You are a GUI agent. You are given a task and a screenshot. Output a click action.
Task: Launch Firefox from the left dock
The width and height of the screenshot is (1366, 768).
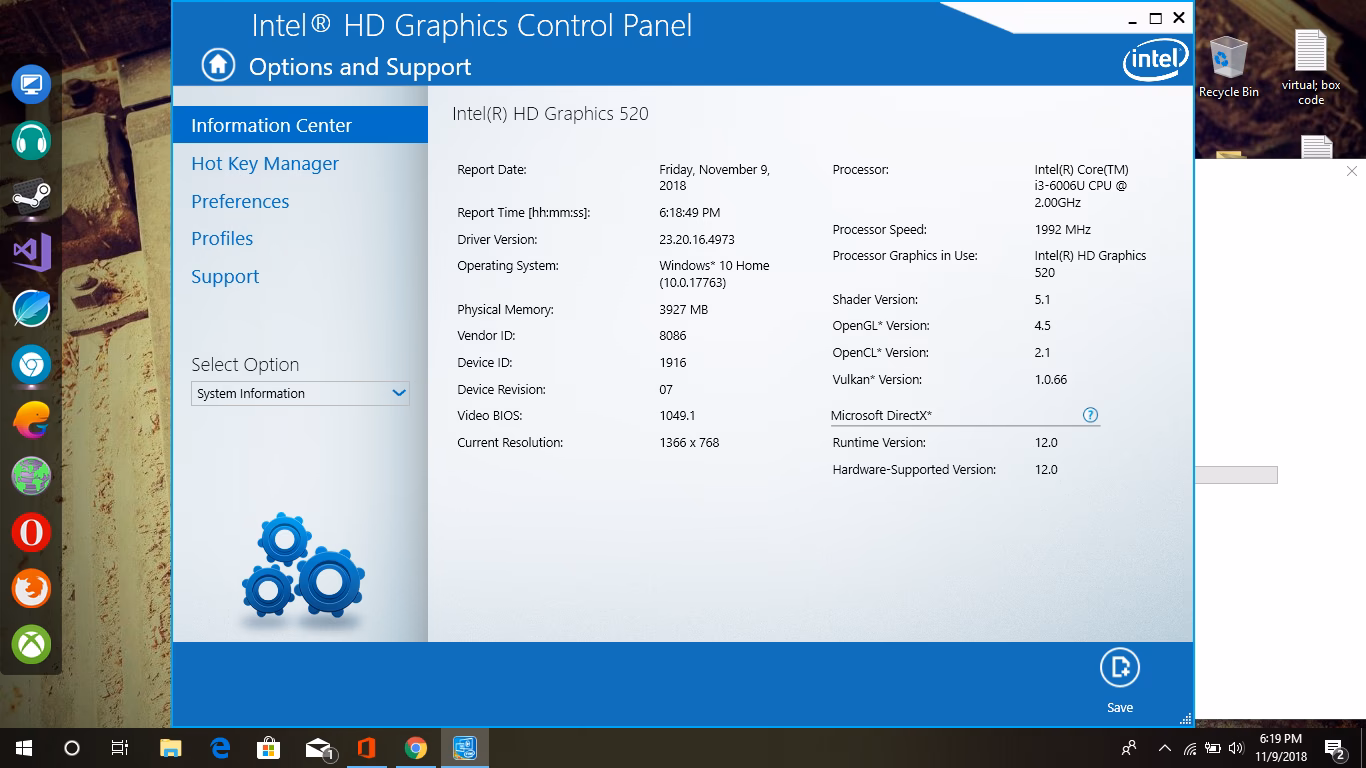pos(30,589)
